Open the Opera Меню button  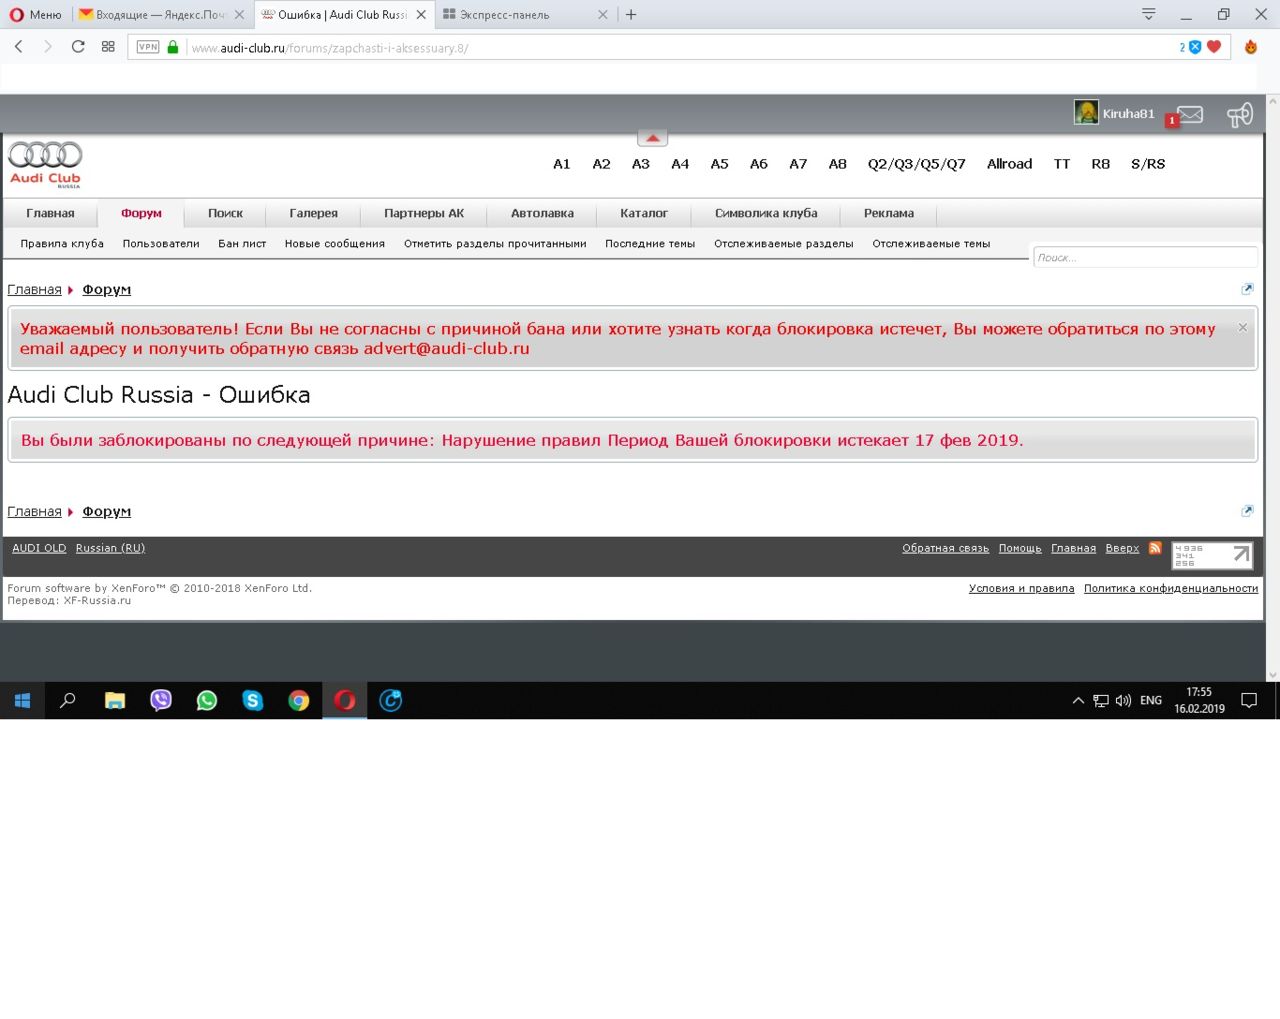tap(35, 15)
